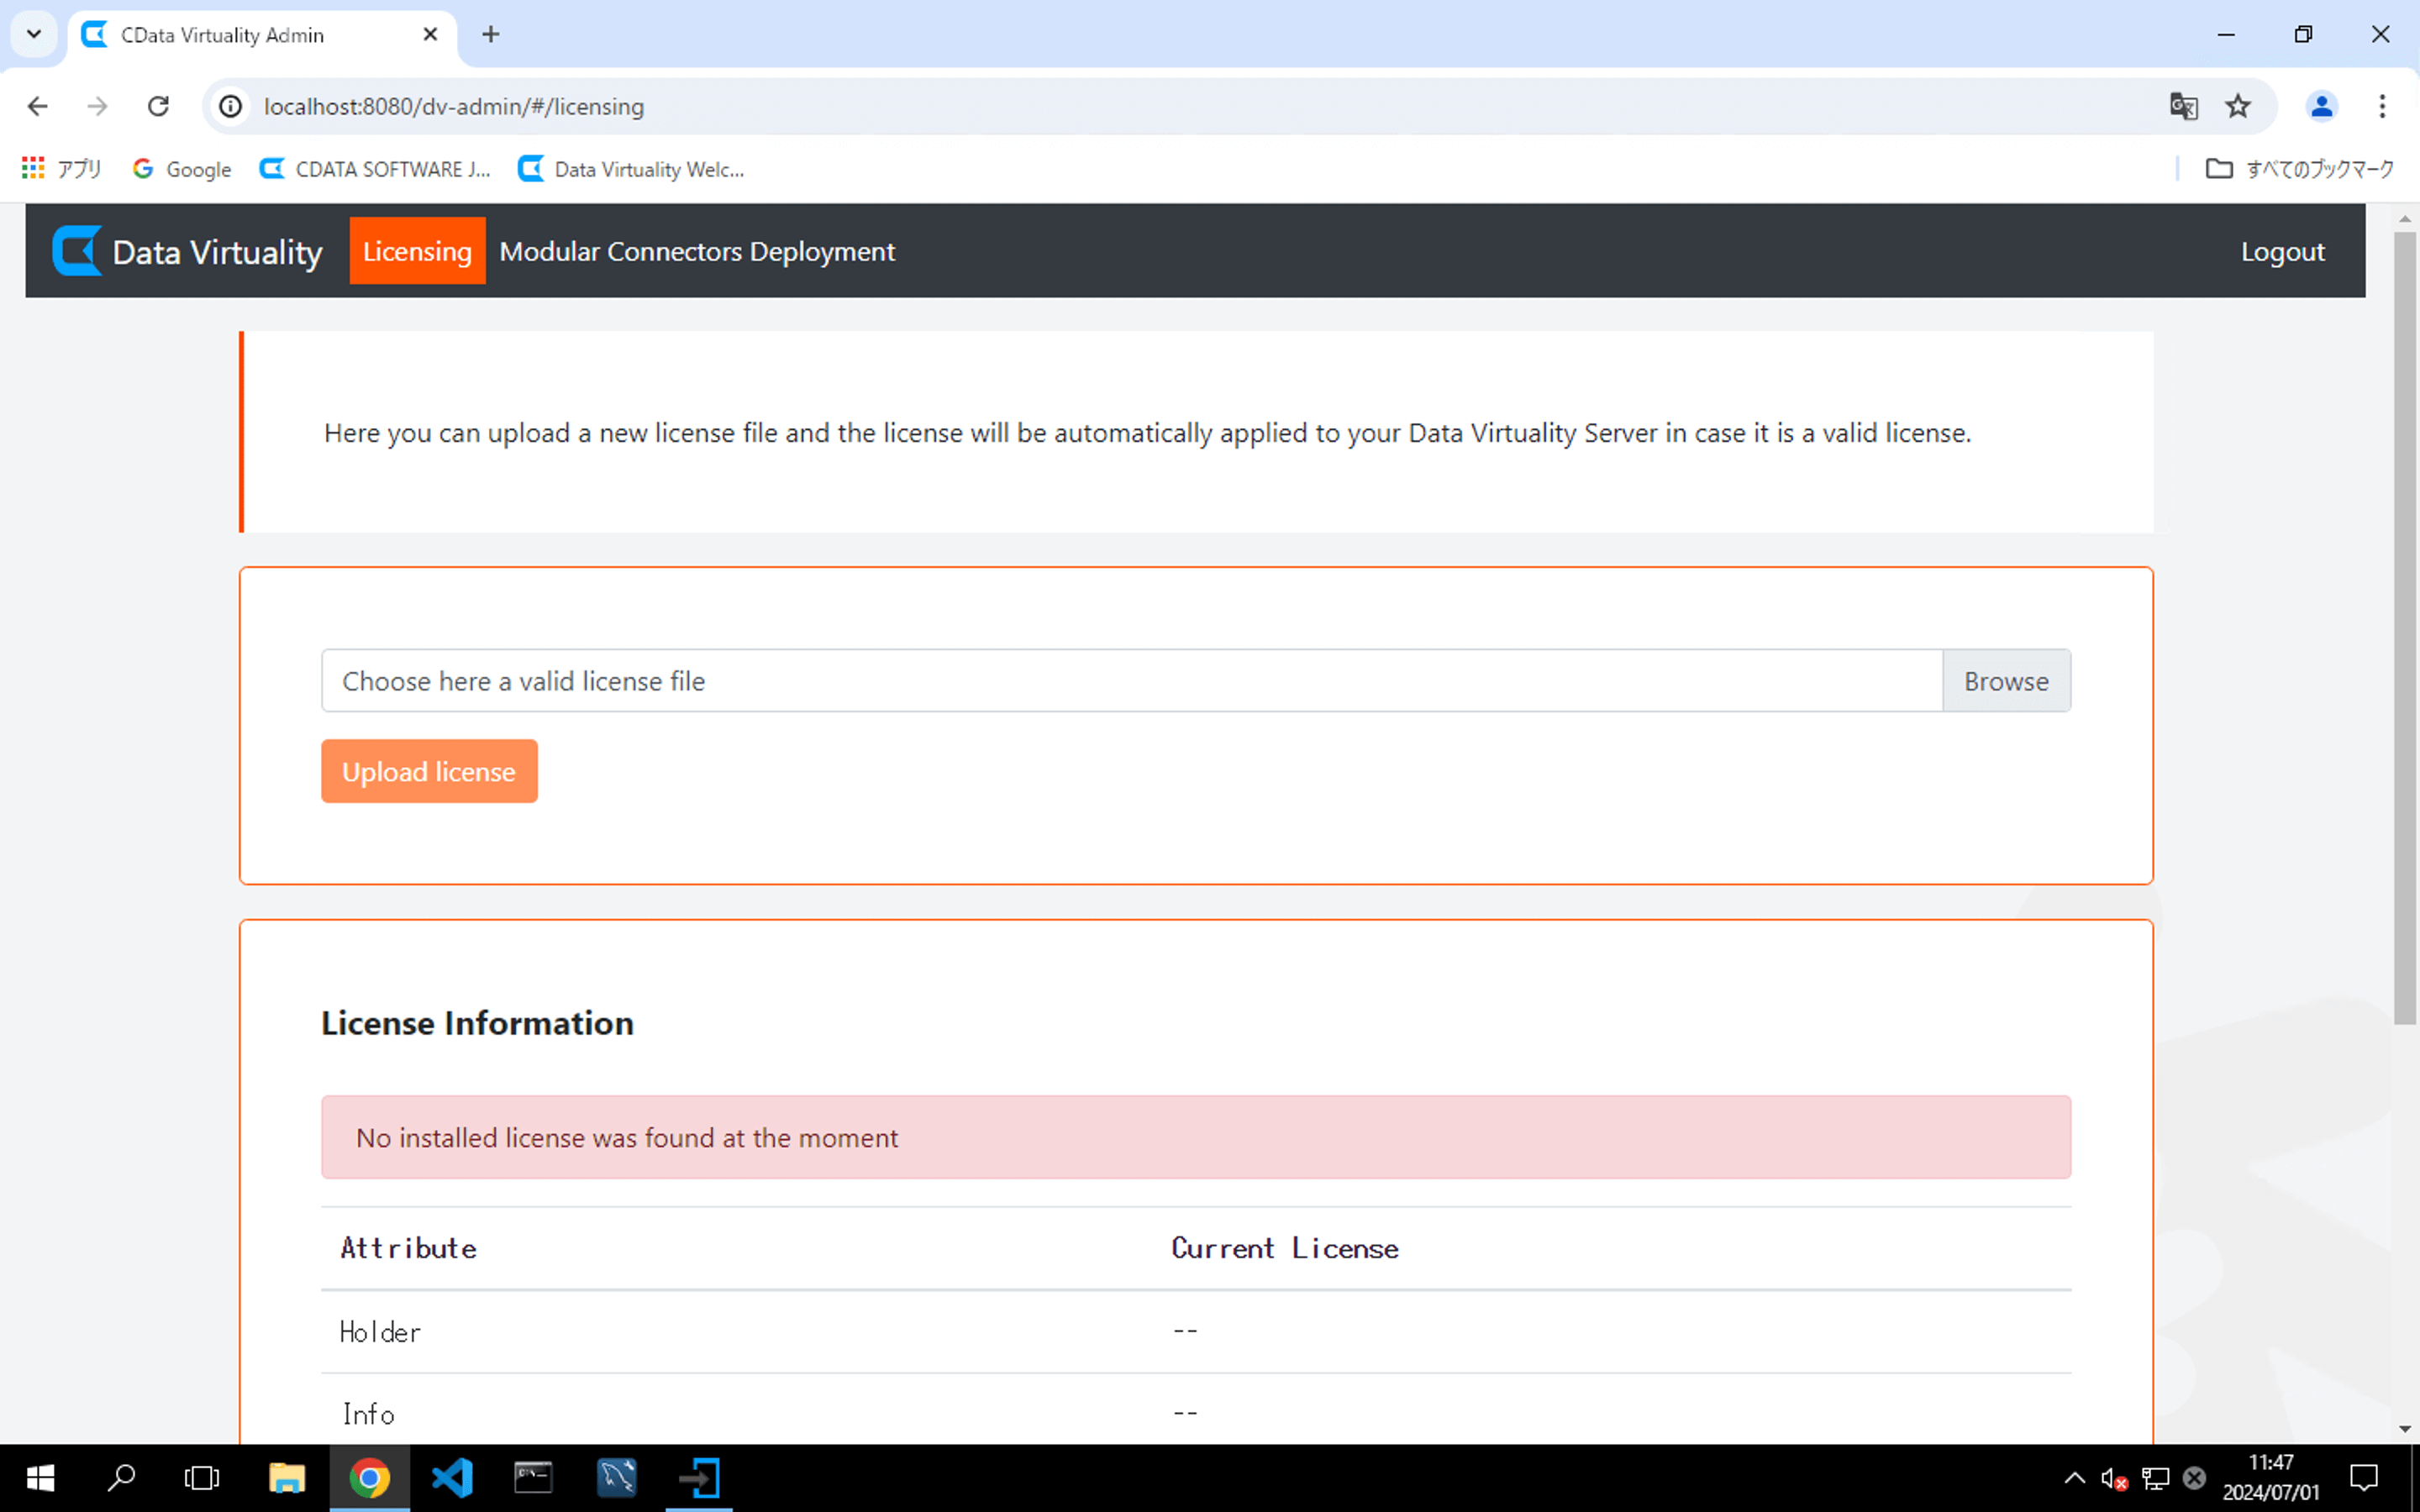Switch to Modular Connectors Deployment tab
The width and height of the screenshot is (2420, 1512).
pyautogui.click(x=697, y=251)
